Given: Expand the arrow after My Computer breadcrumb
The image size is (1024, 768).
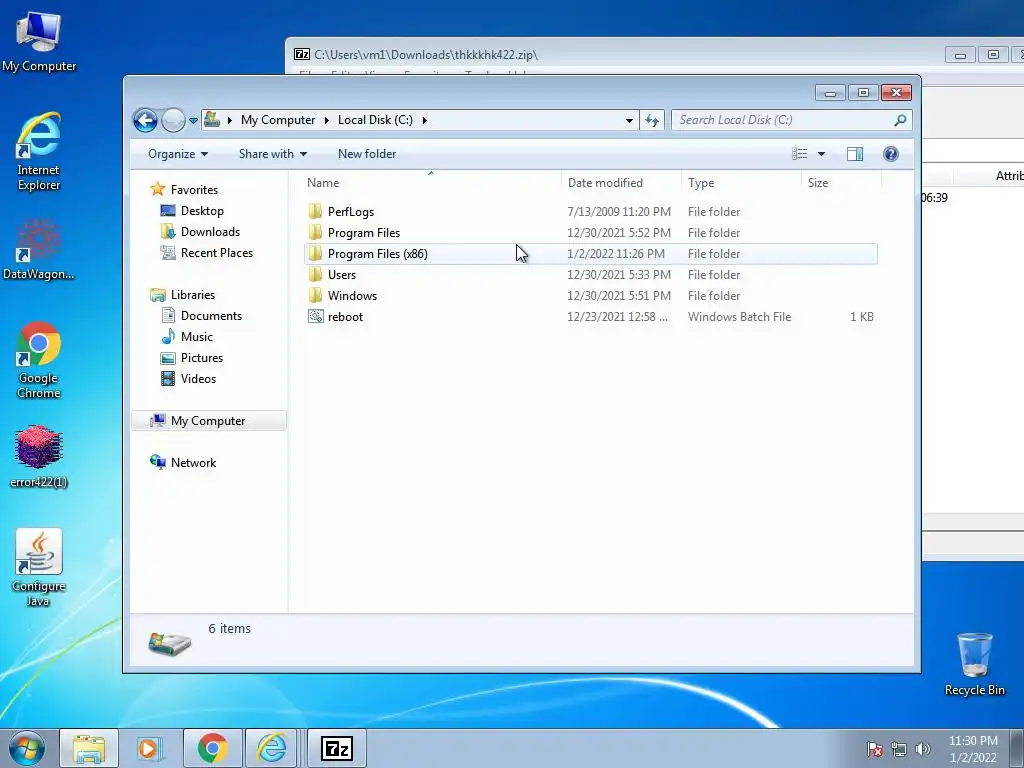Looking at the screenshot, I should click(327, 120).
